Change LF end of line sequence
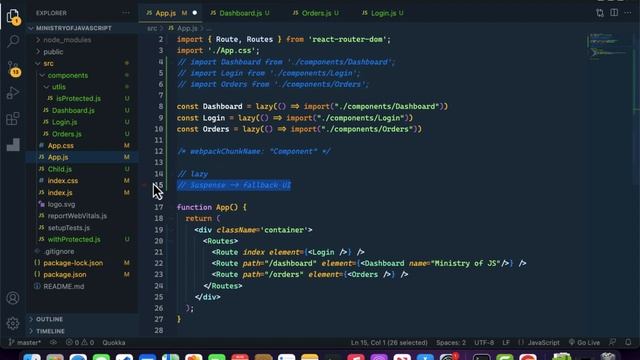 click(x=506, y=342)
